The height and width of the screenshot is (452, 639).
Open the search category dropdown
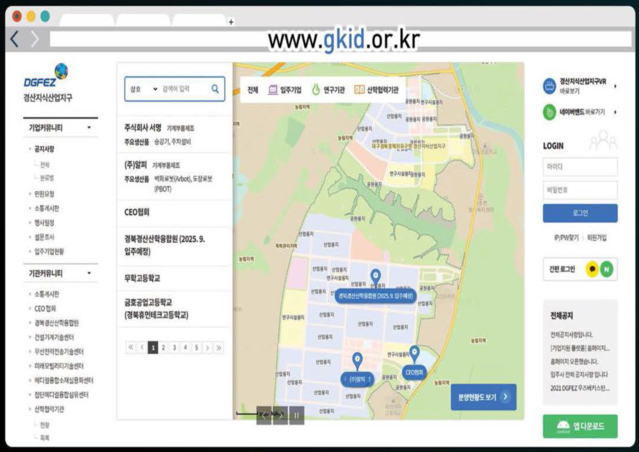(143, 89)
